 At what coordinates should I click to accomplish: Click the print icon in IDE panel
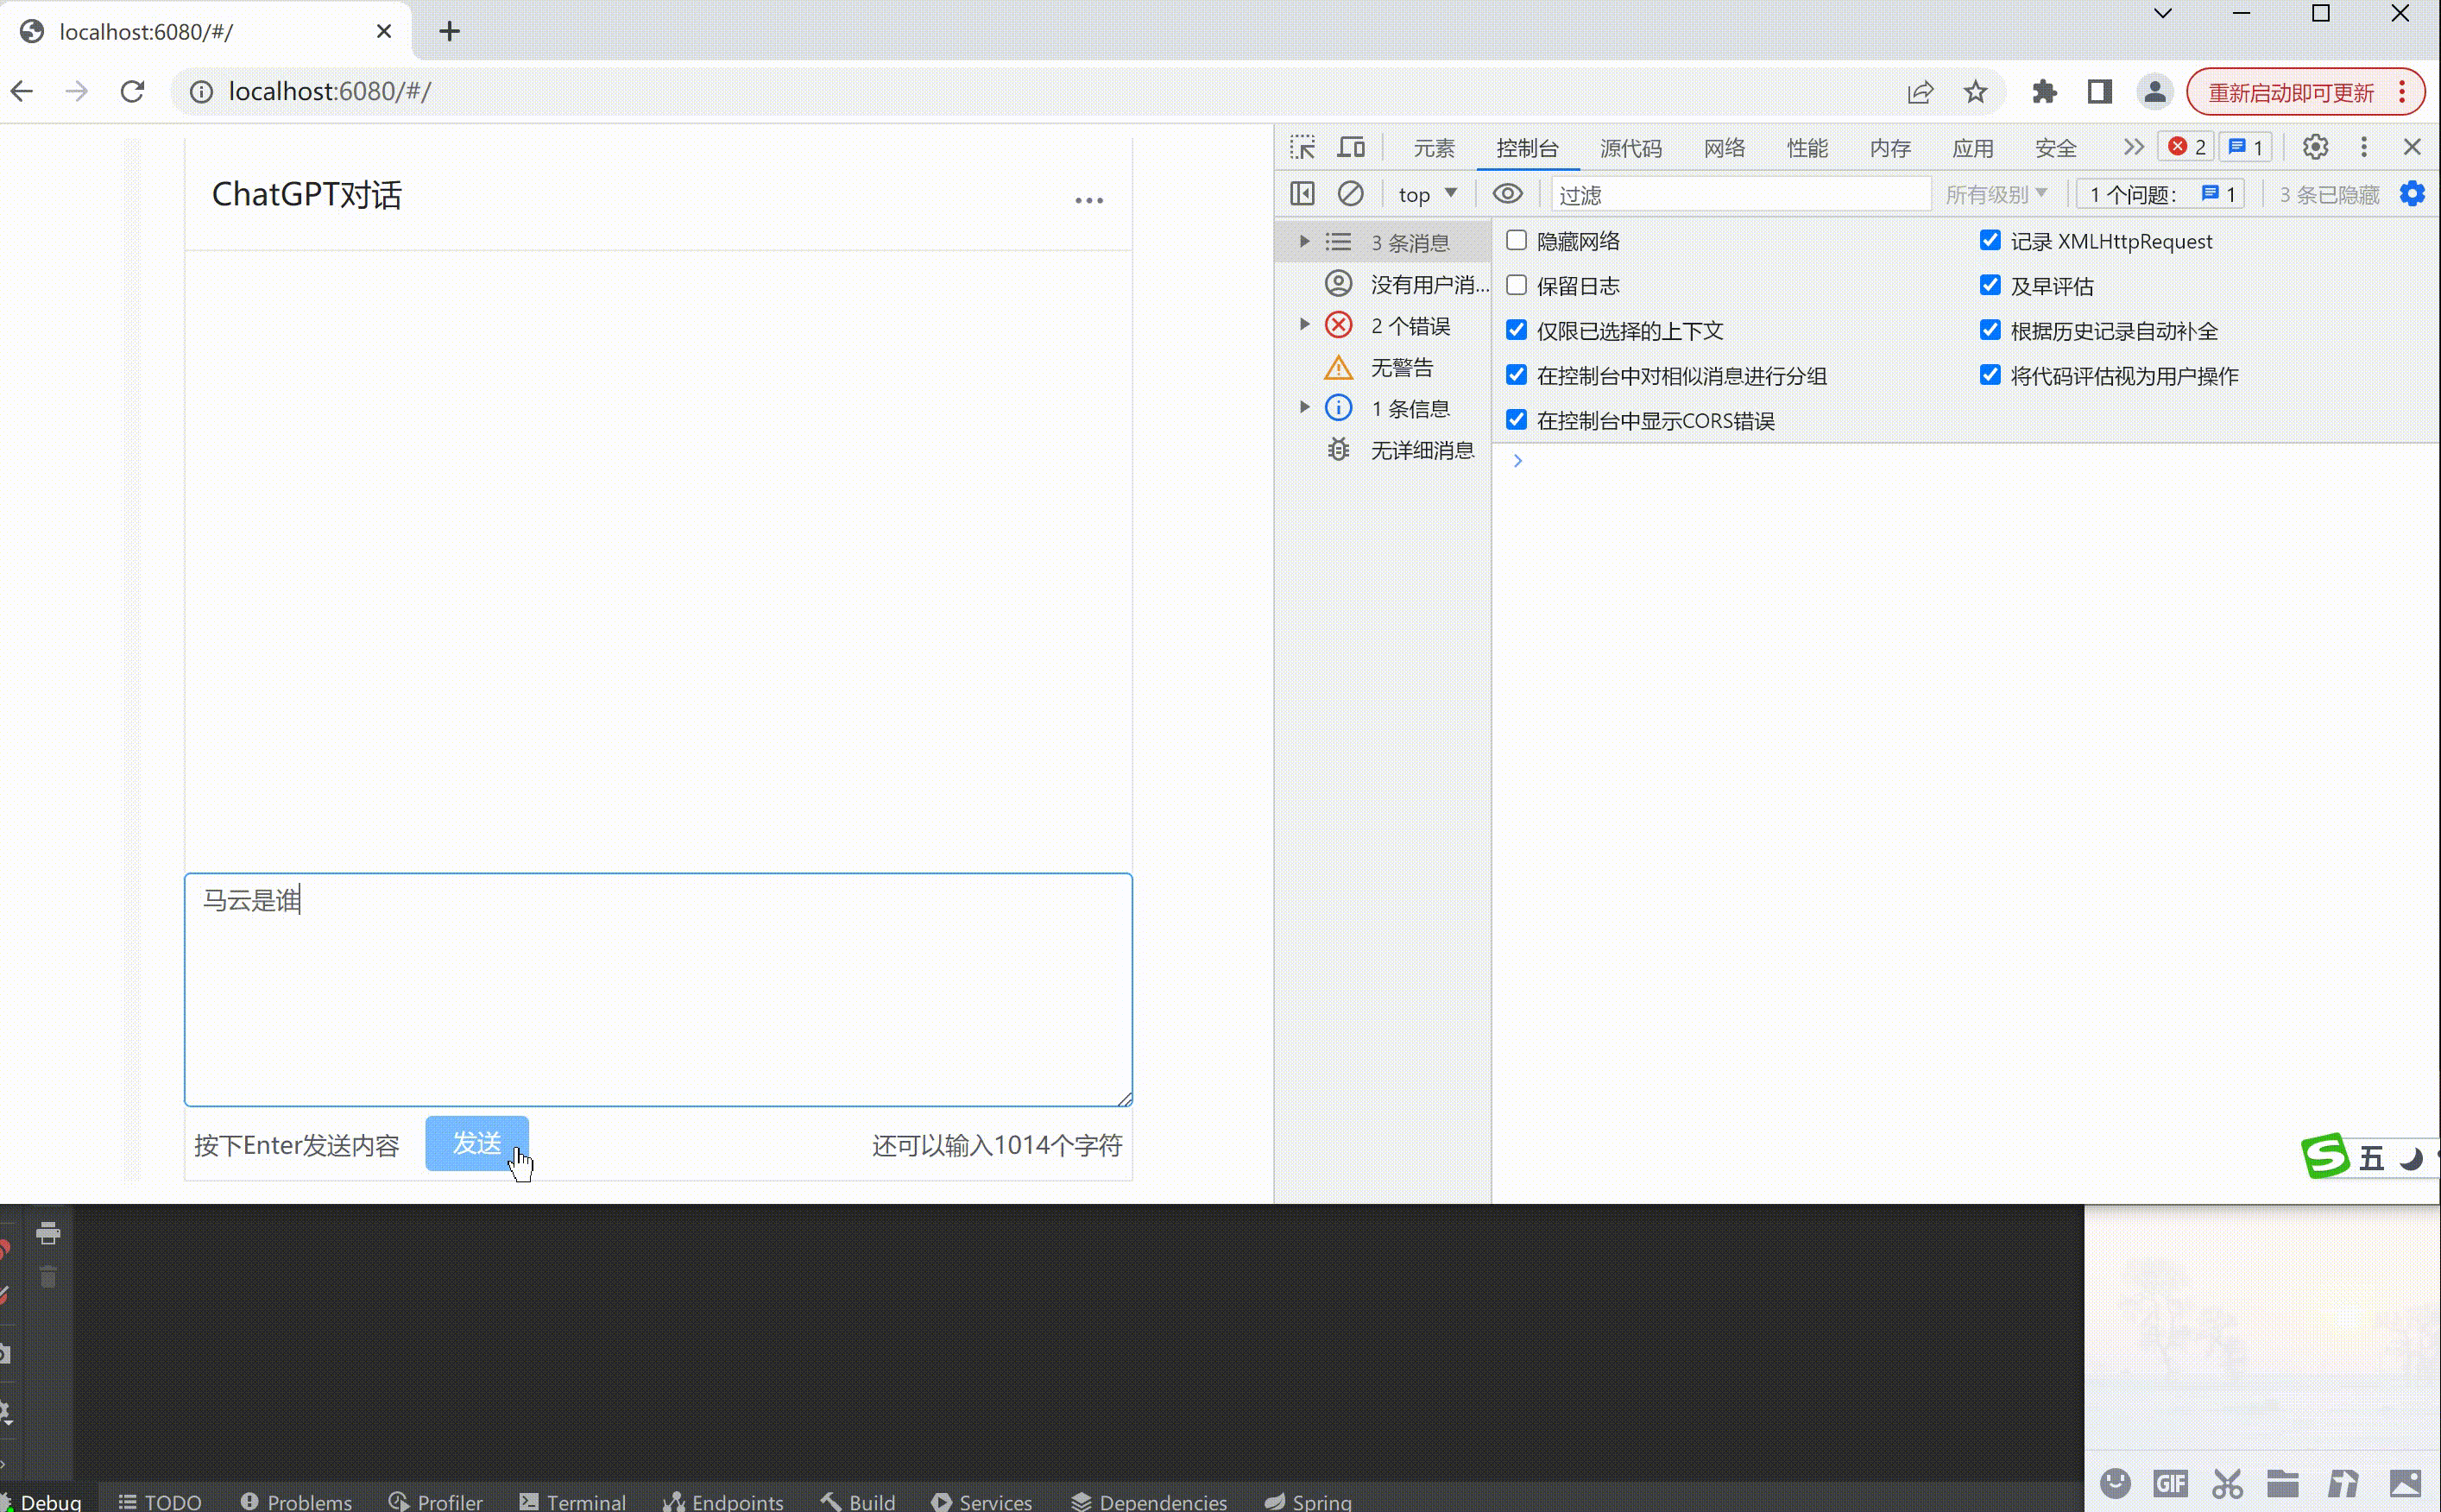click(x=48, y=1233)
